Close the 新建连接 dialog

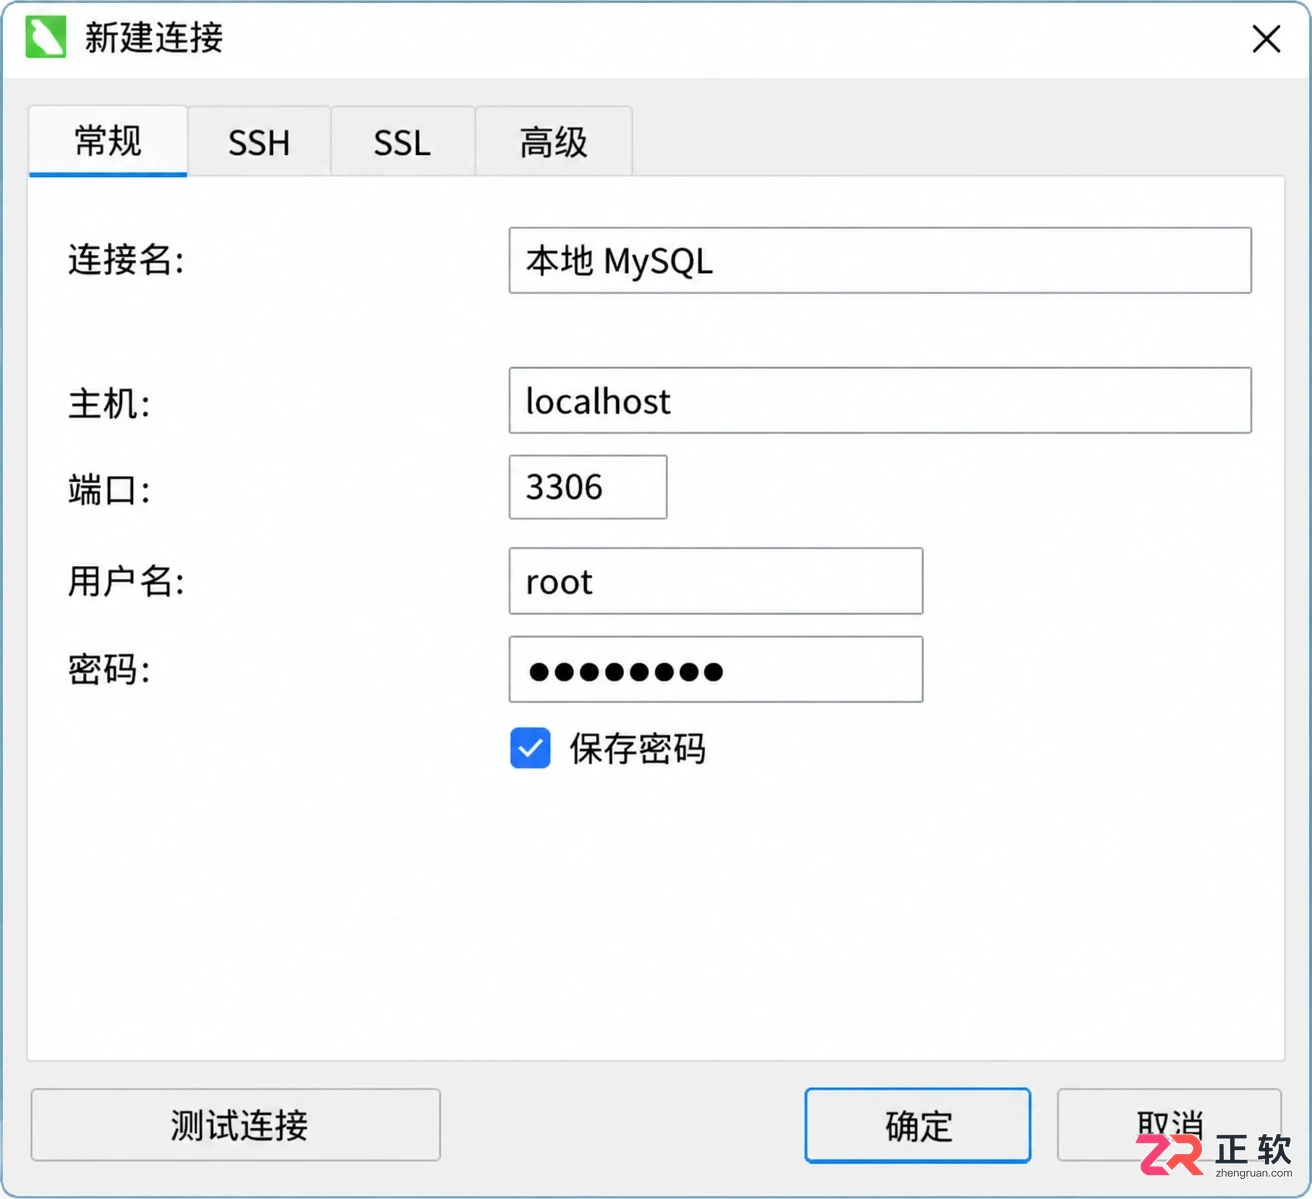(1266, 39)
